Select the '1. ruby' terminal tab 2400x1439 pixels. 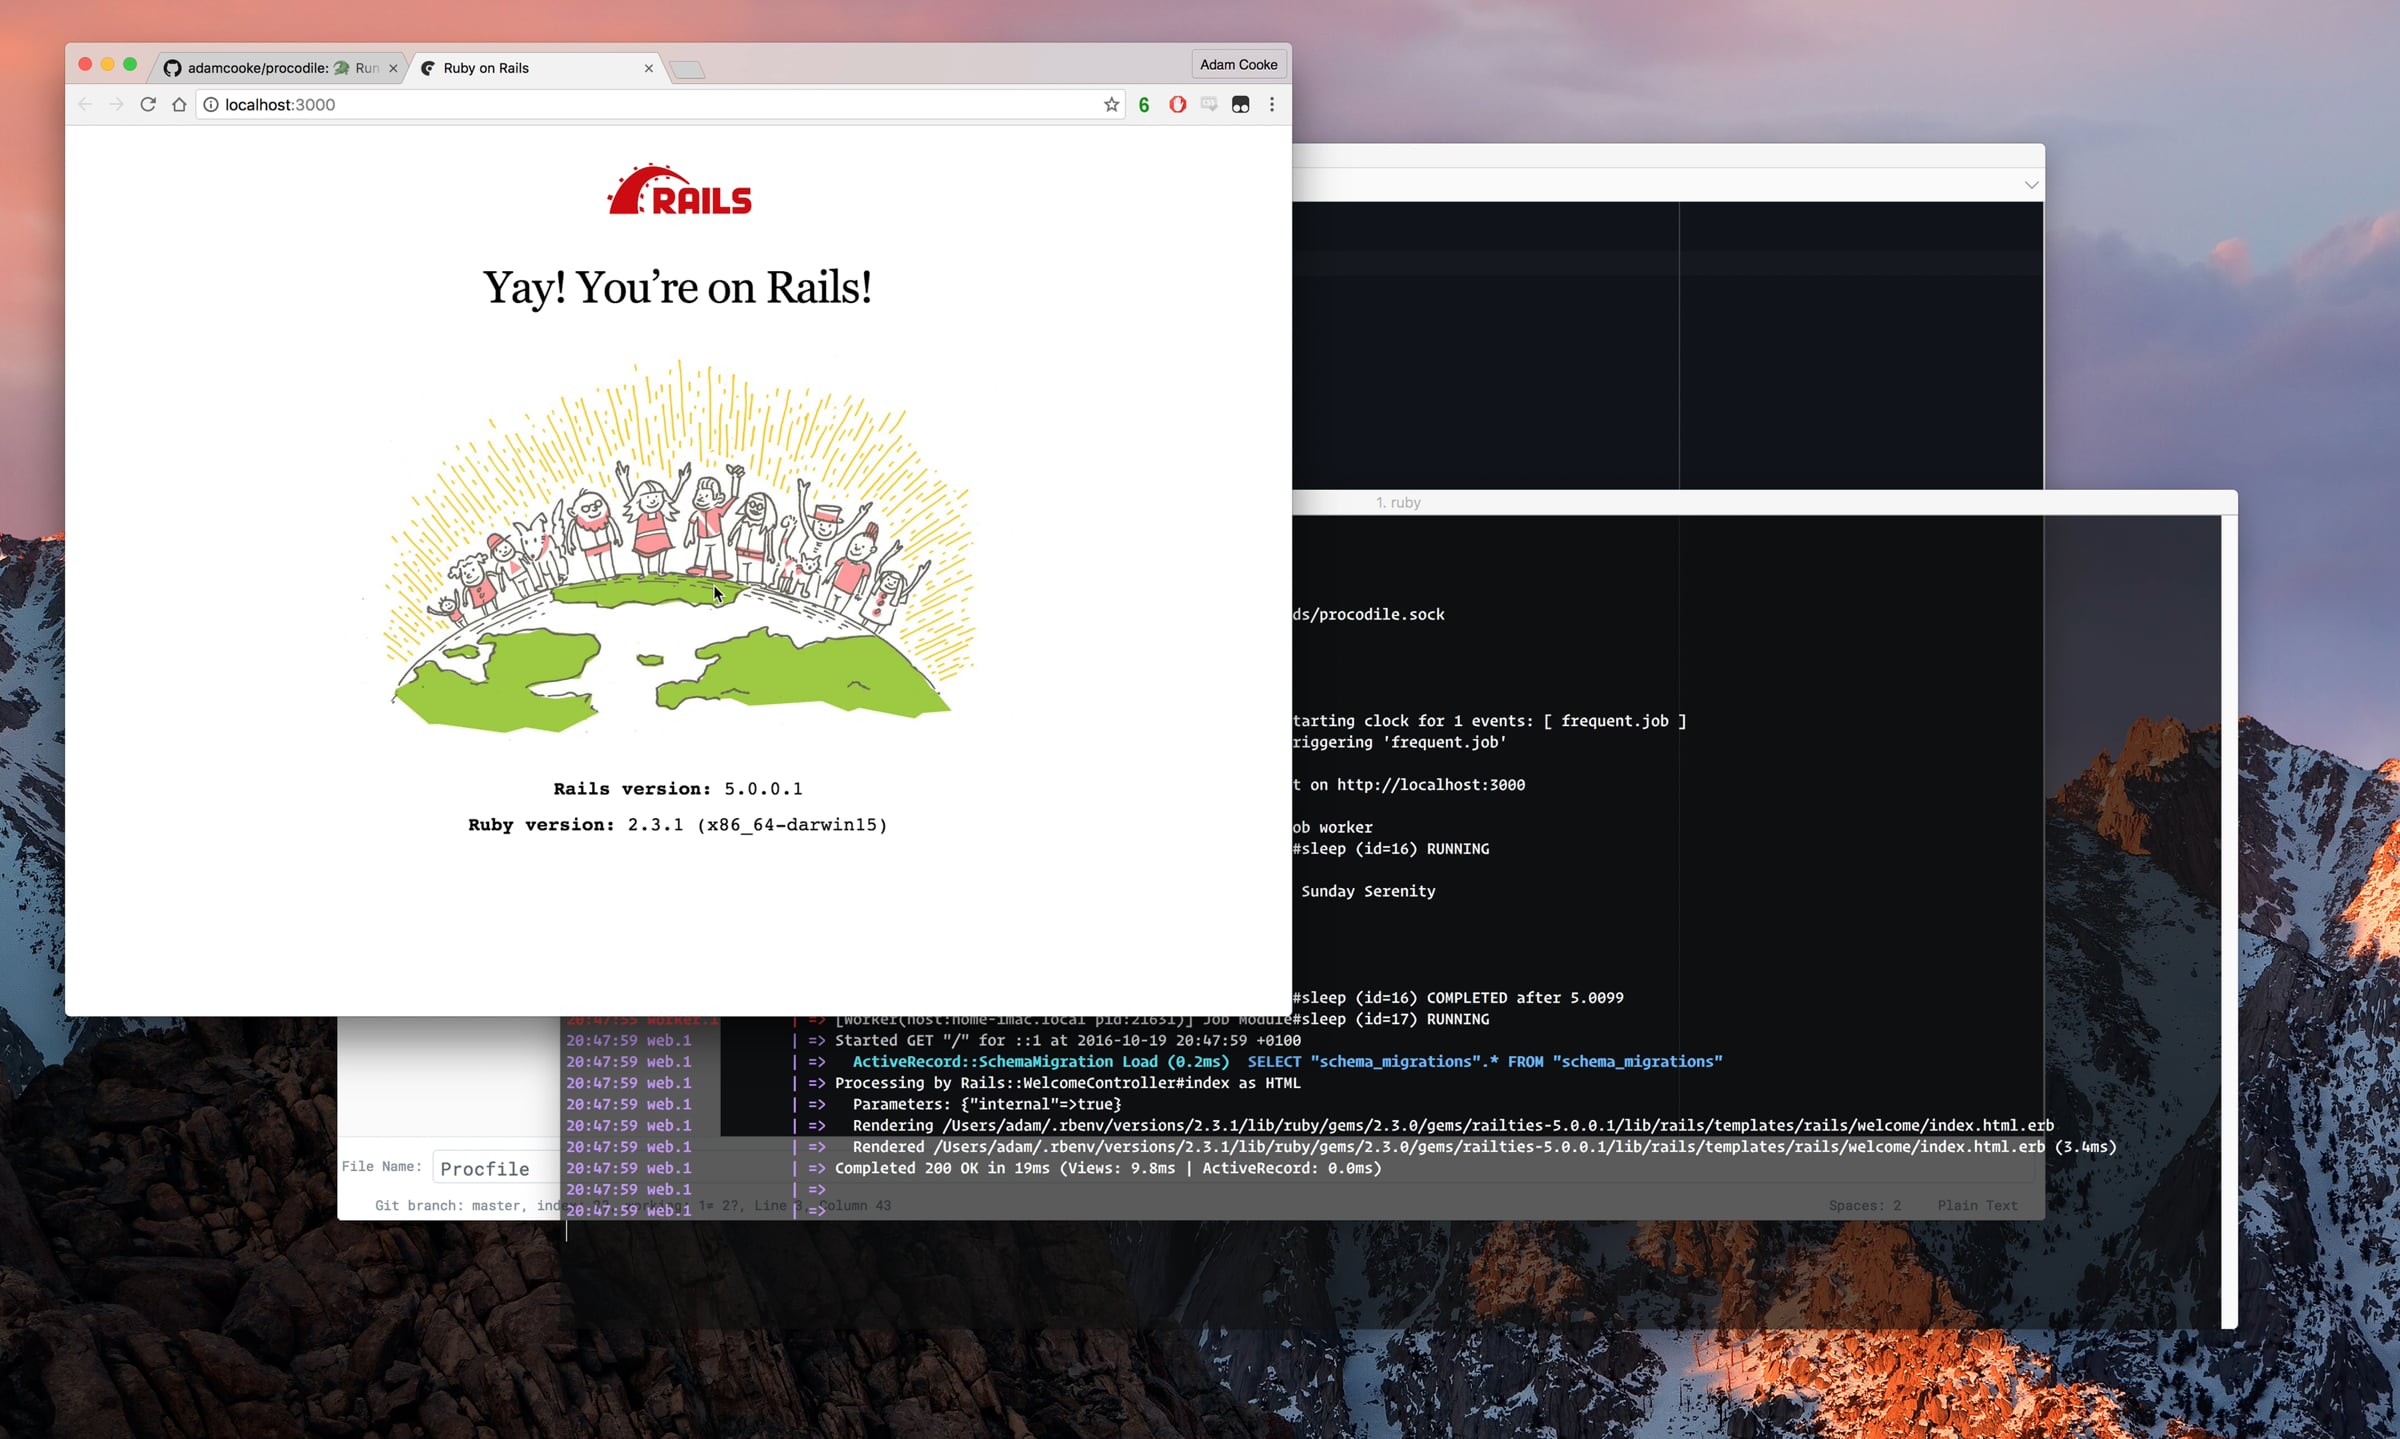coord(1398,502)
